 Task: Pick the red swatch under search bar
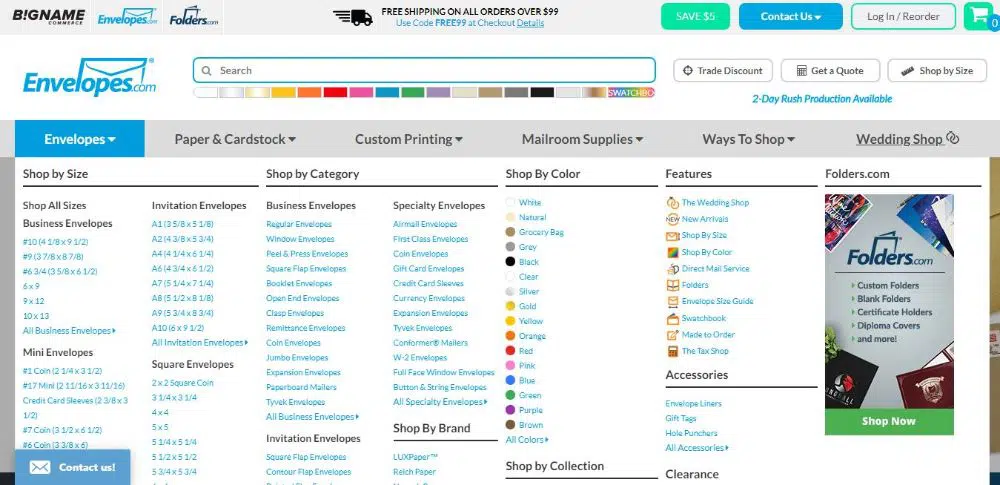tap(335, 93)
